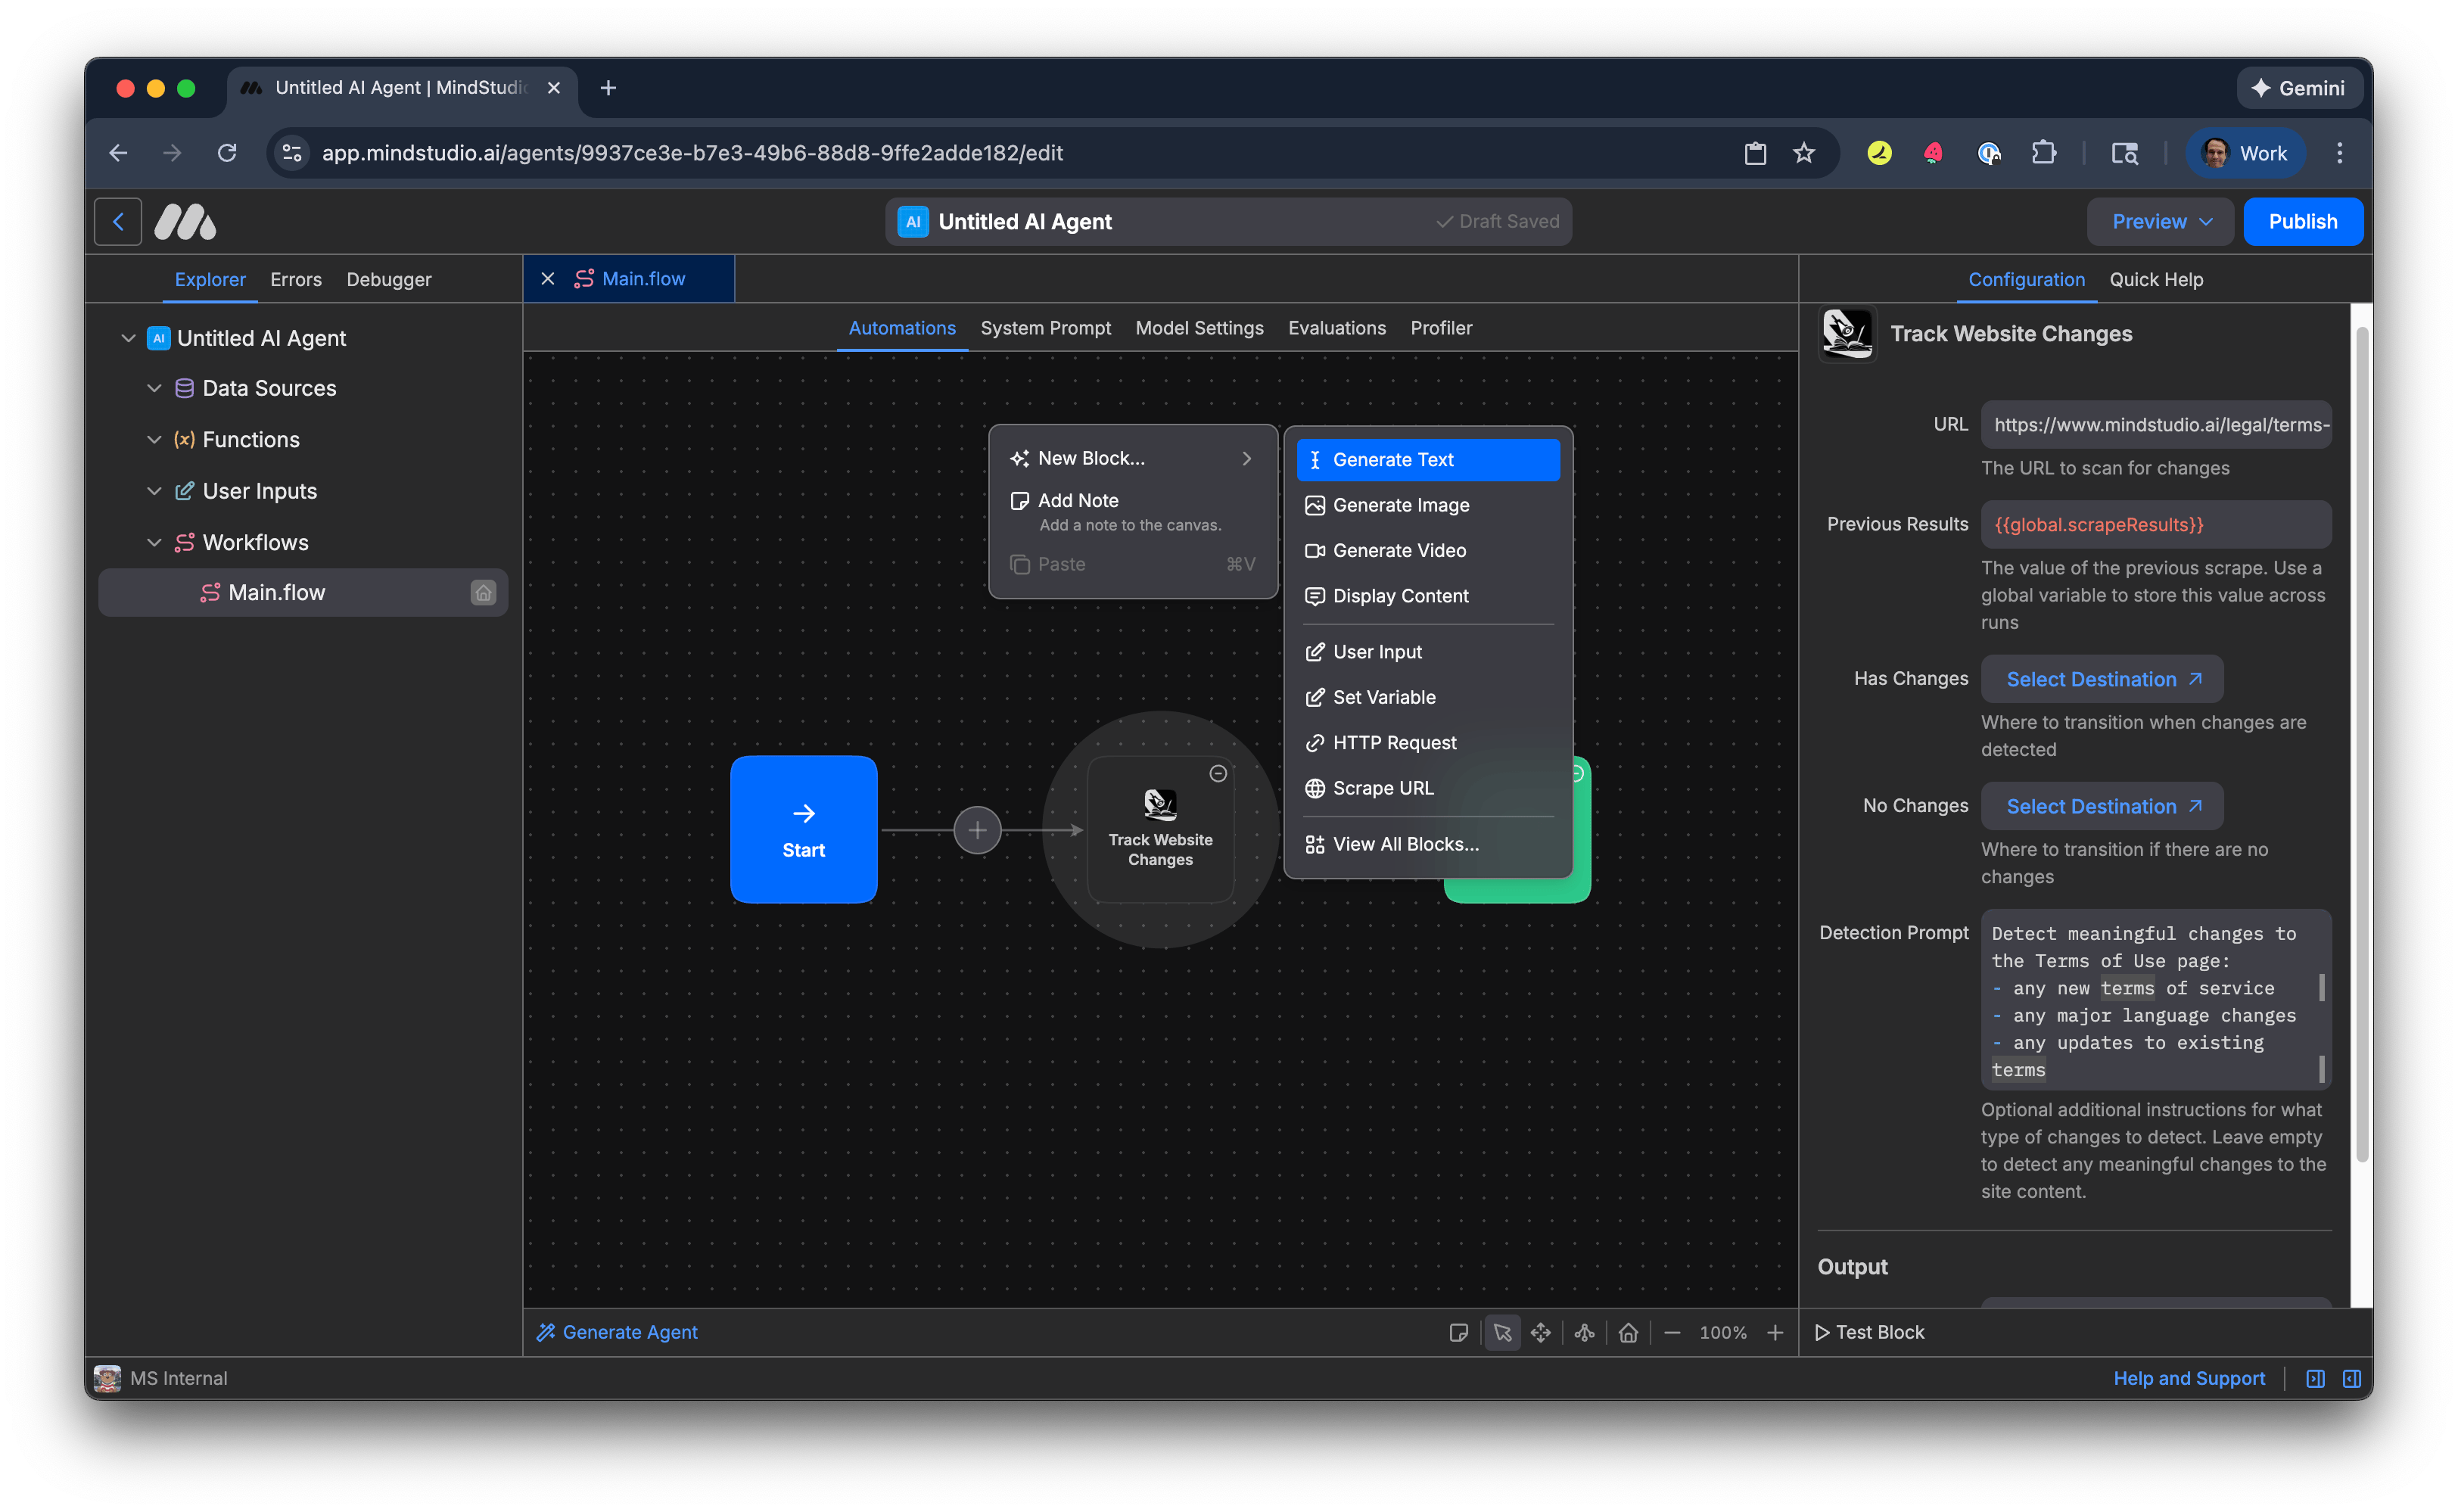Open the add note tool in canvas toolbar

(1459, 1332)
